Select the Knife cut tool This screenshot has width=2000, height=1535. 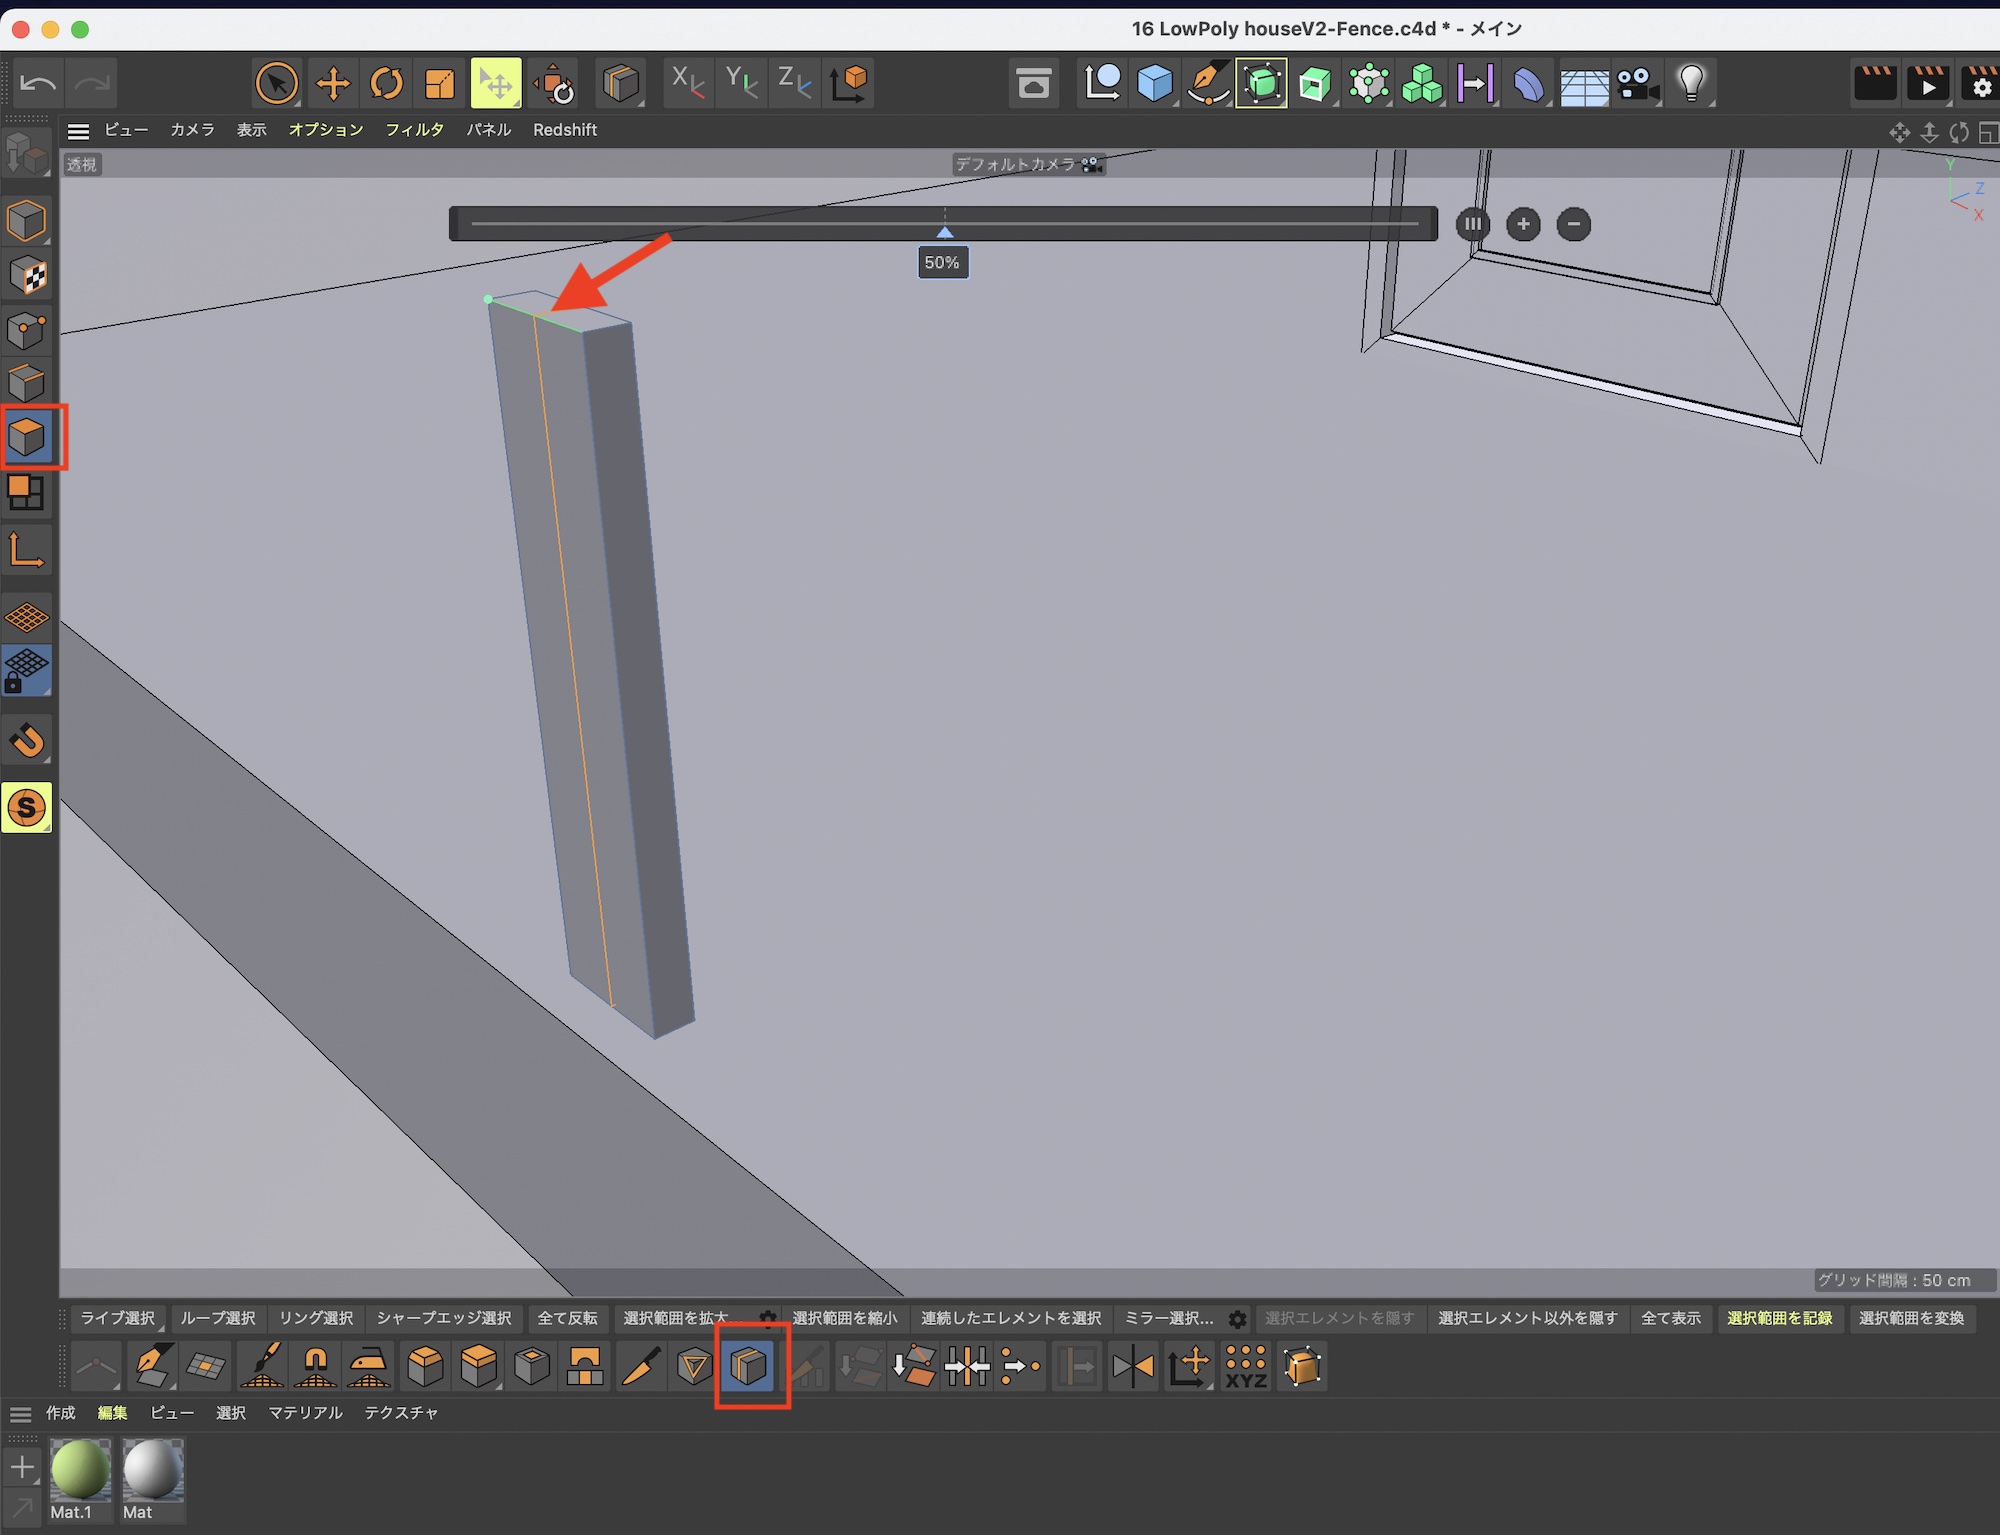pos(640,1366)
